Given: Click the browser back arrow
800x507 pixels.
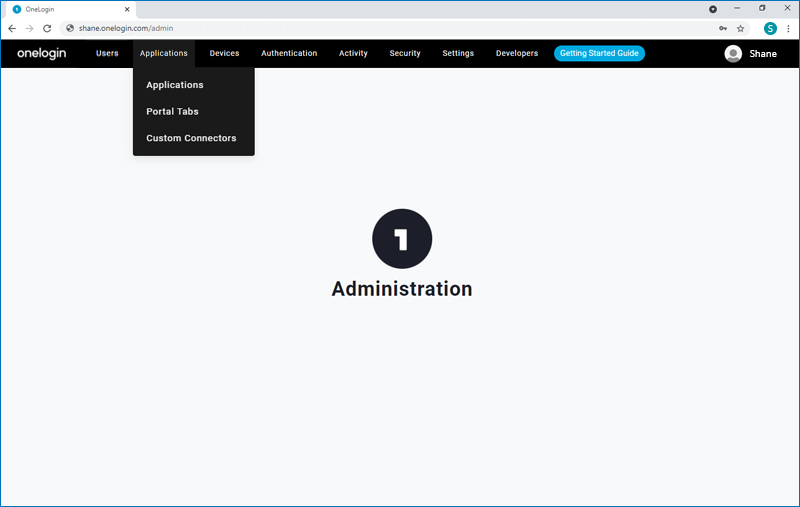Looking at the screenshot, I should coord(12,28).
